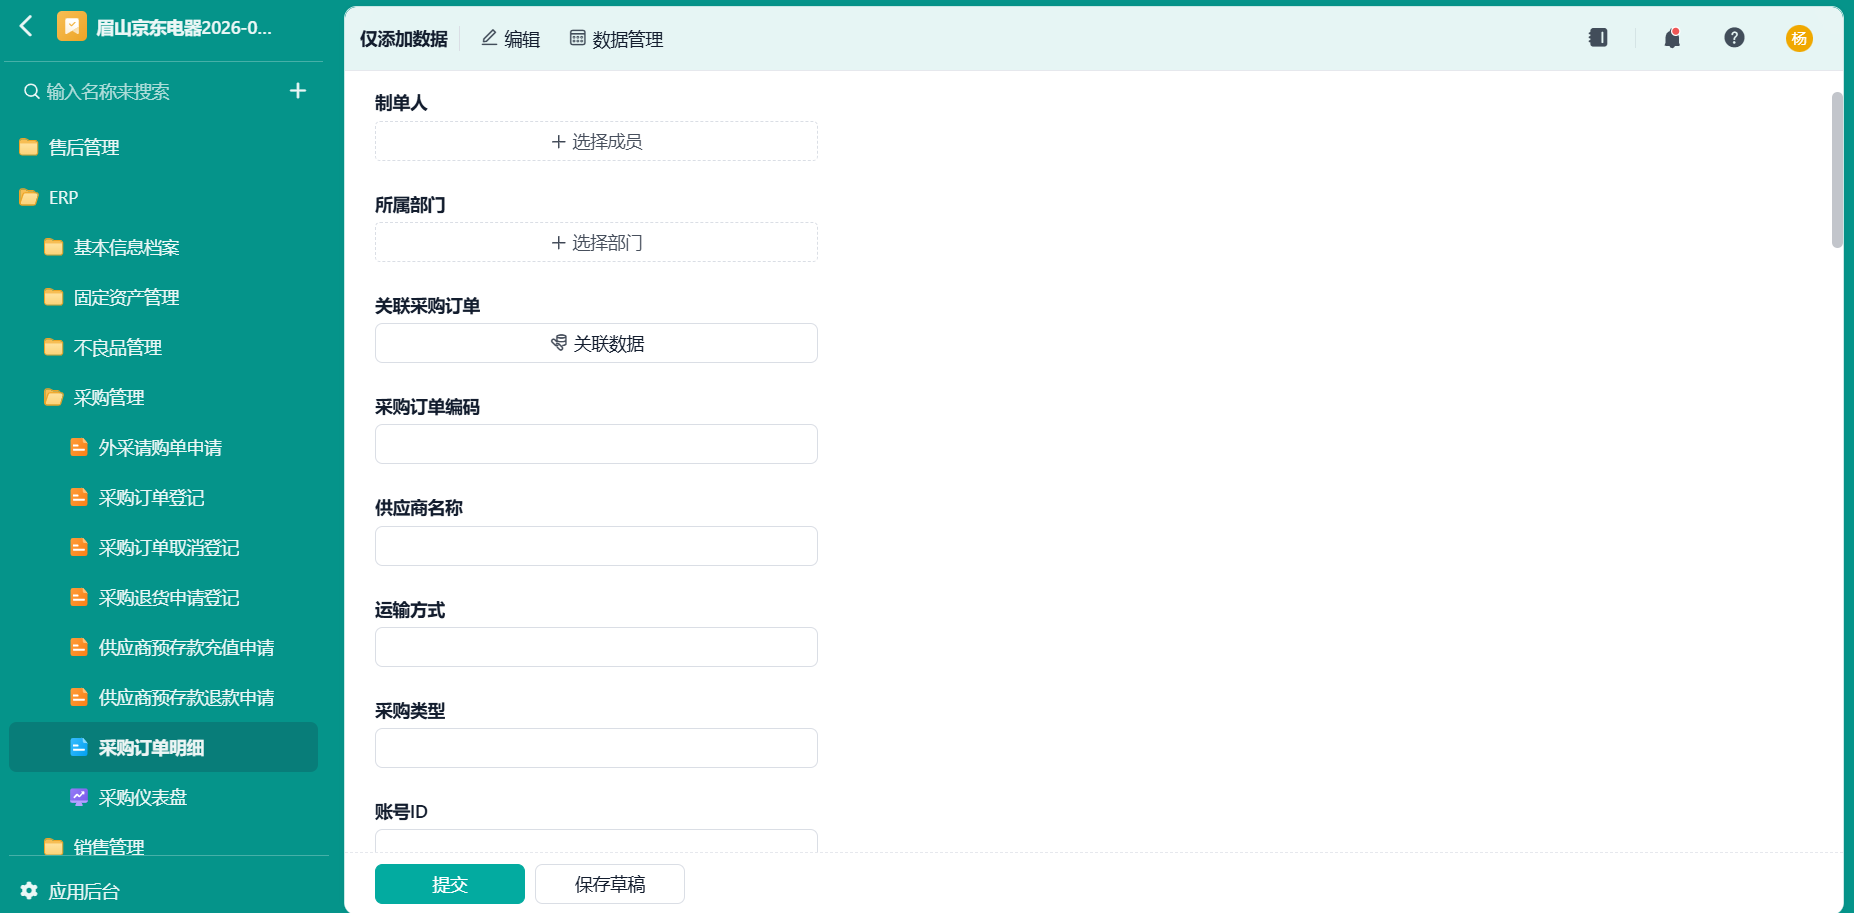Focus the 供应商名称 input field
1854x913 pixels.
[596, 546]
